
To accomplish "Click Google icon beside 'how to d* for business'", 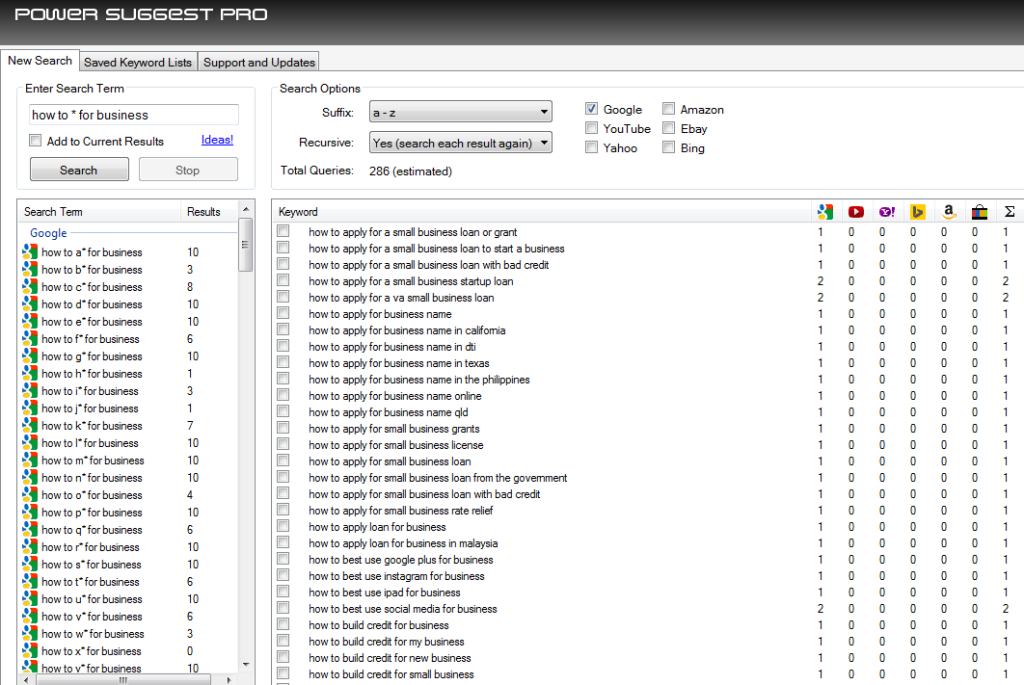I will coord(30,304).
